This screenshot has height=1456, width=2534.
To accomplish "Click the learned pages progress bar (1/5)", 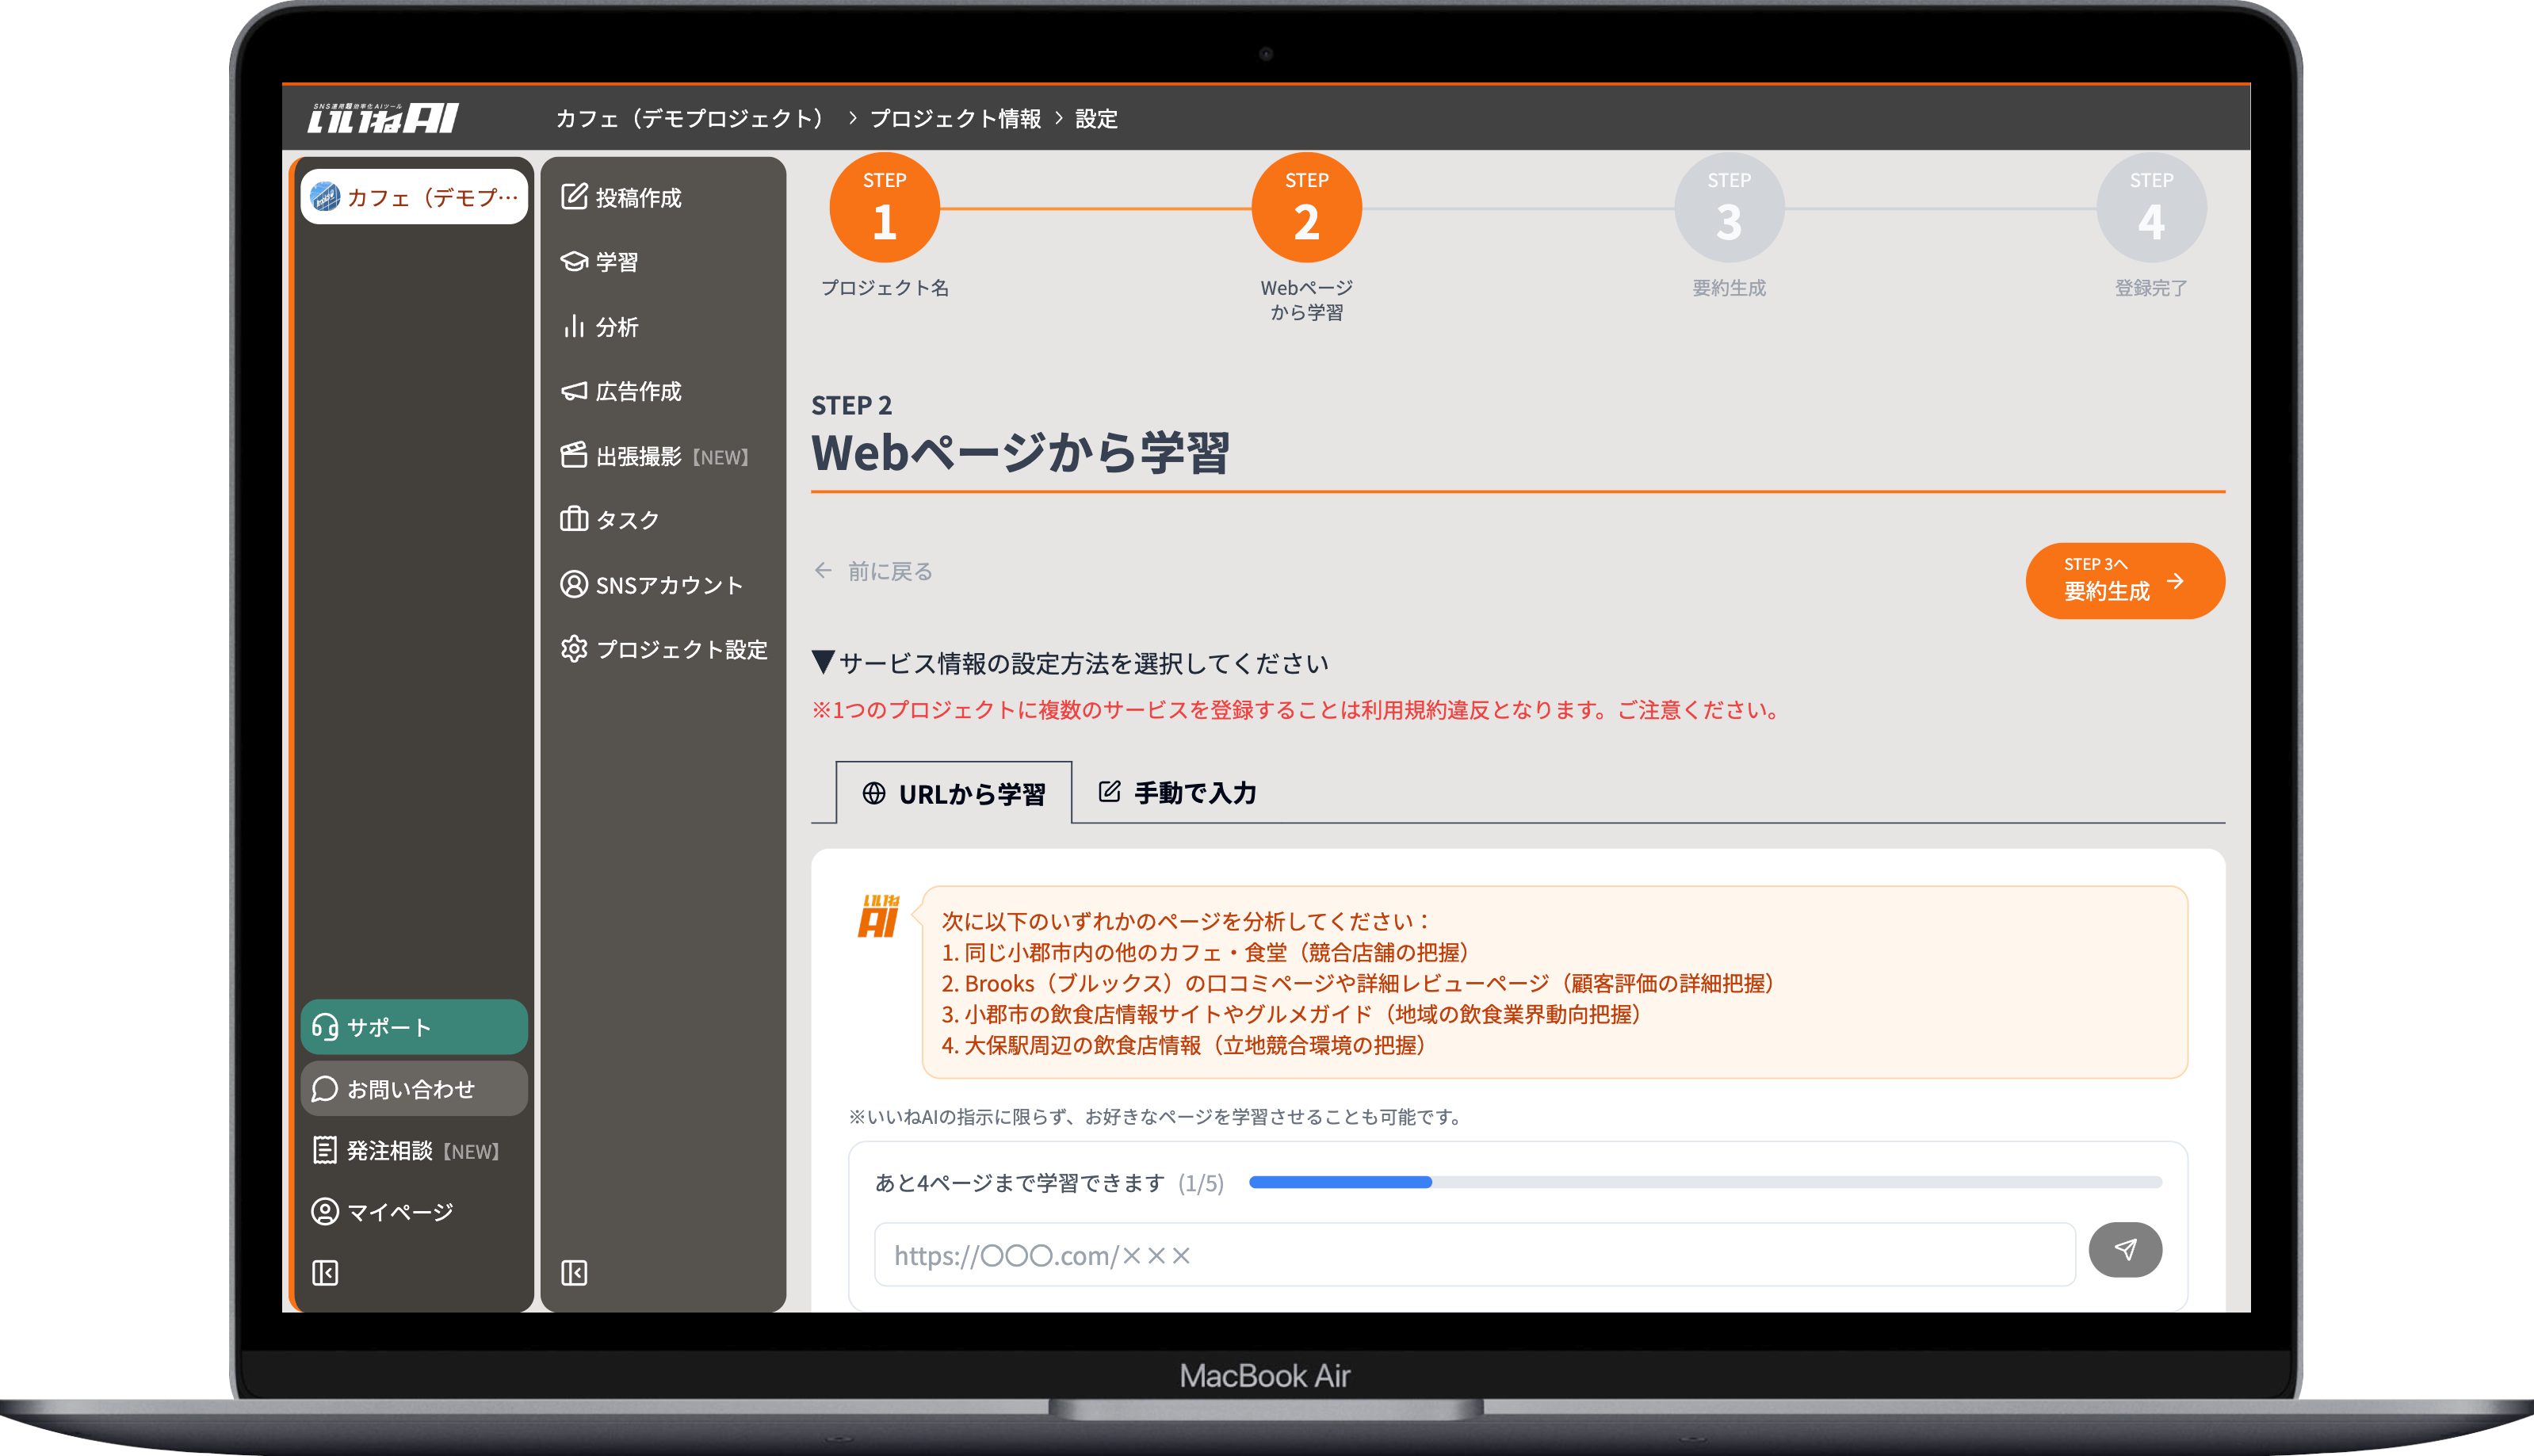I will pos(1705,1182).
